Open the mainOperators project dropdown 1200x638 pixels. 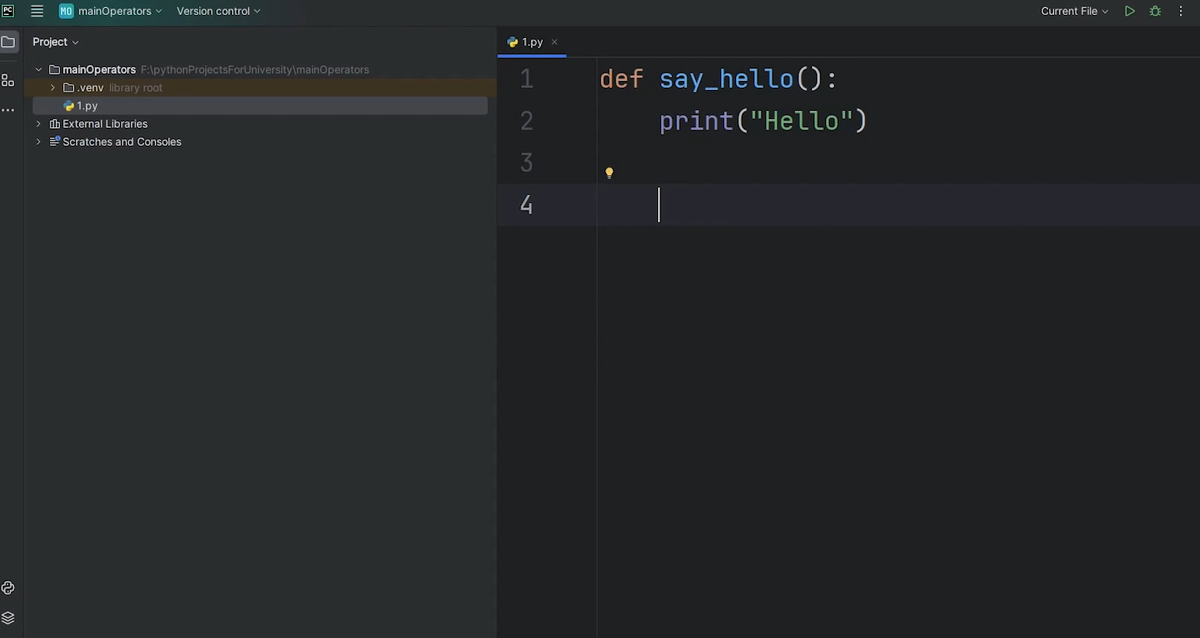point(110,11)
